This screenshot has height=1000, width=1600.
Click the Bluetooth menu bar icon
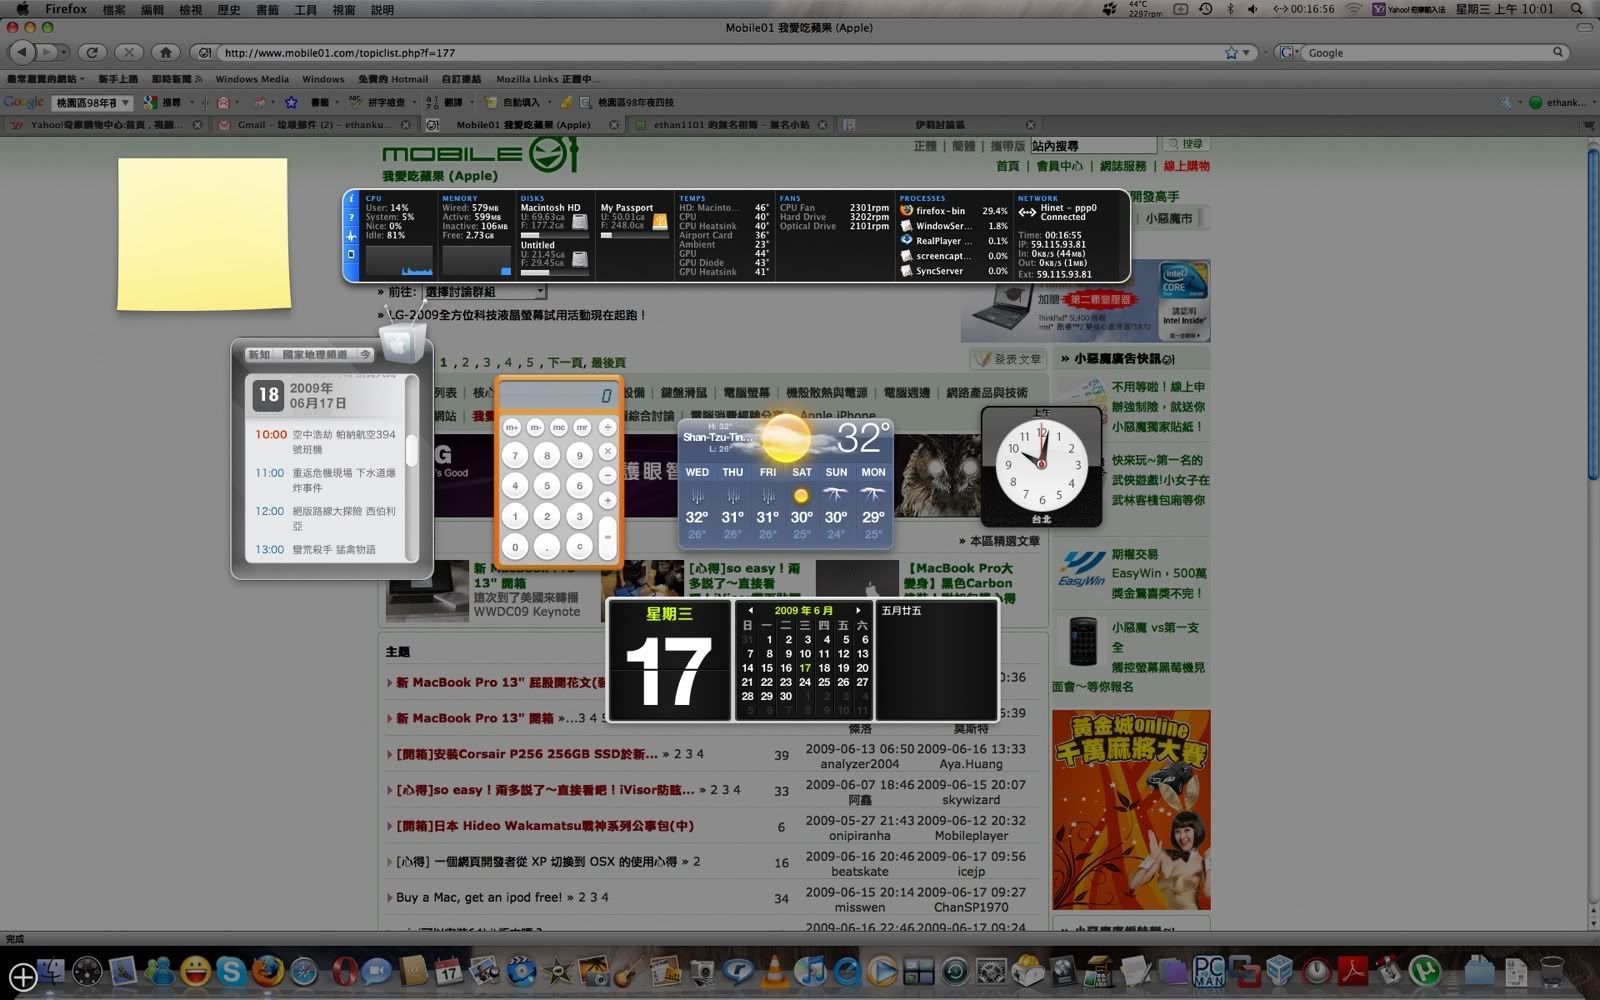[x=1230, y=9]
